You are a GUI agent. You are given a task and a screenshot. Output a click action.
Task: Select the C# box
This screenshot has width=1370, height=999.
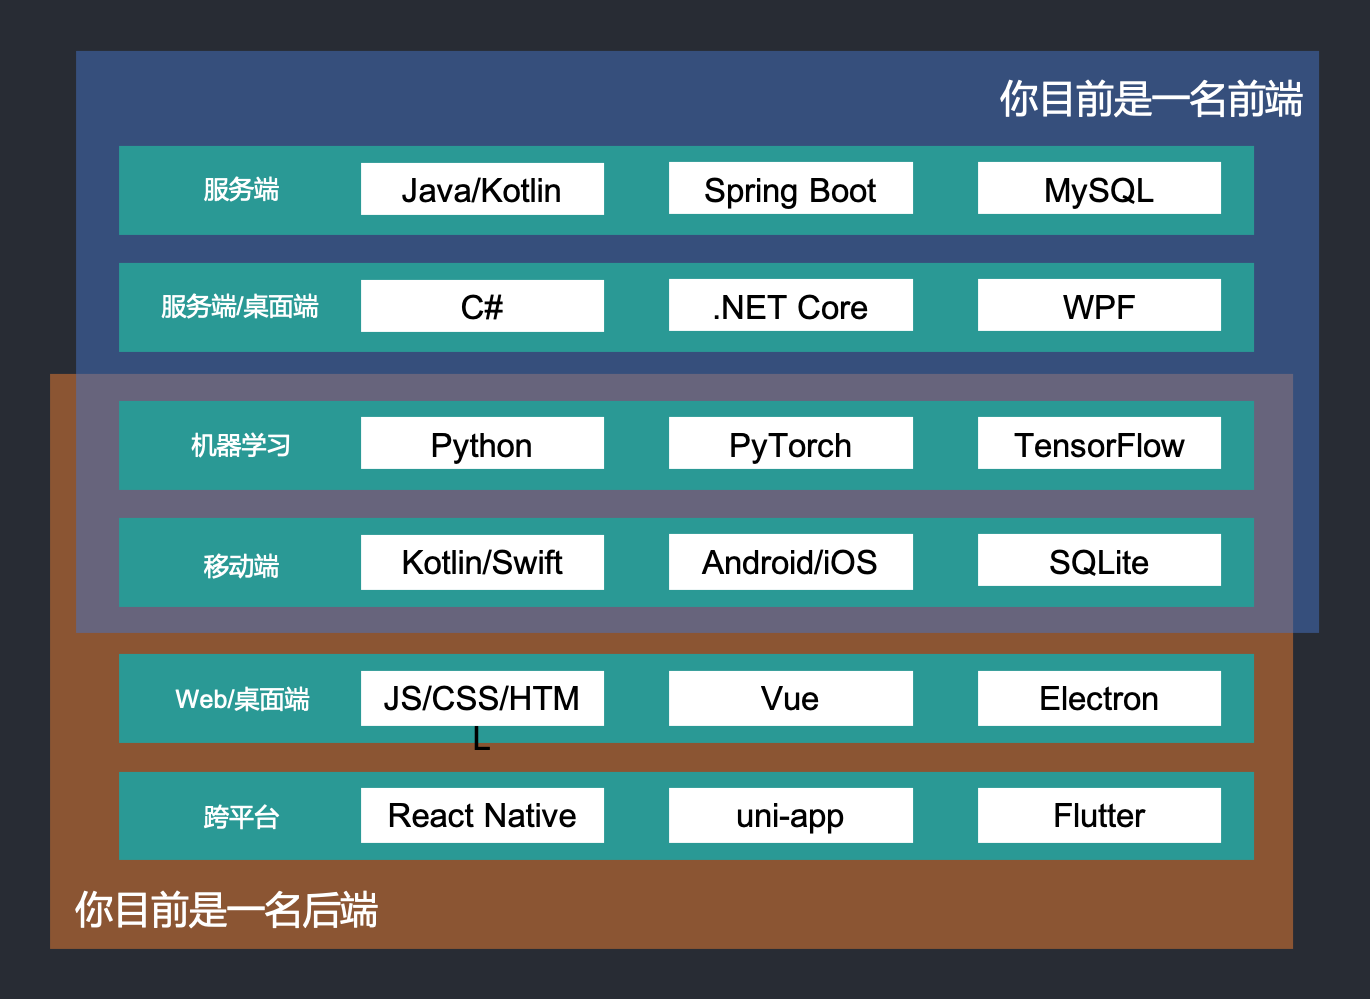coord(482,306)
